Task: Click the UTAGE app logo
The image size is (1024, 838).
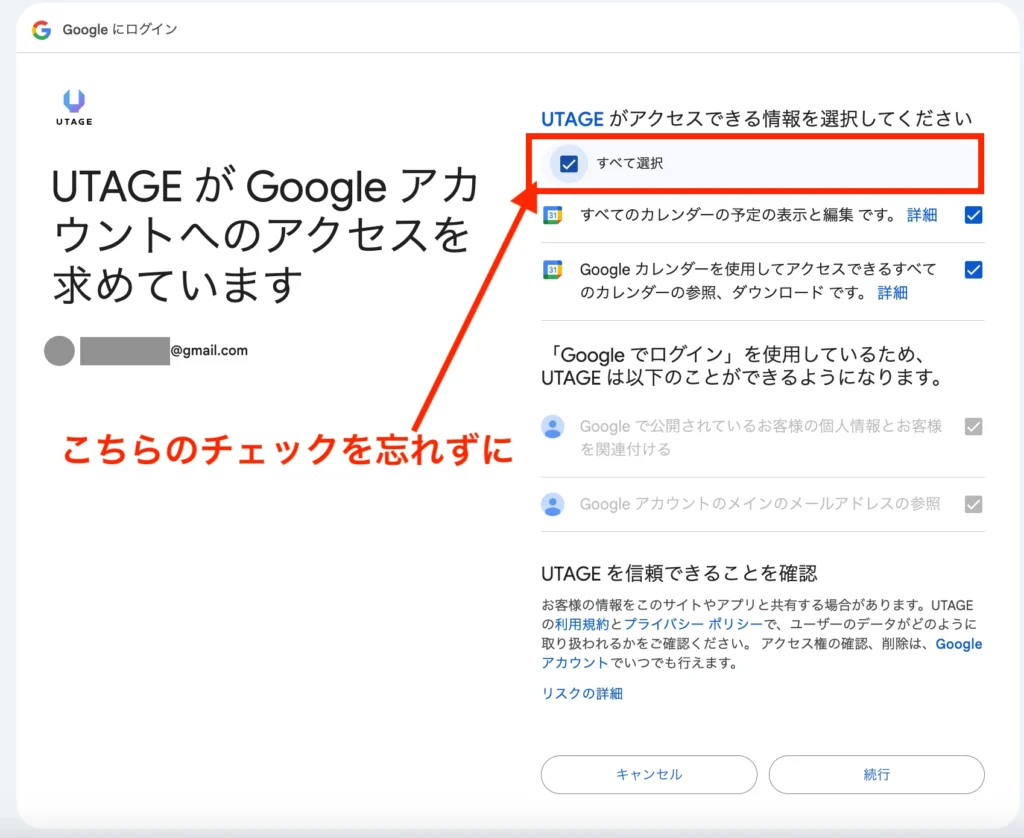Action: [x=74, y=108]
